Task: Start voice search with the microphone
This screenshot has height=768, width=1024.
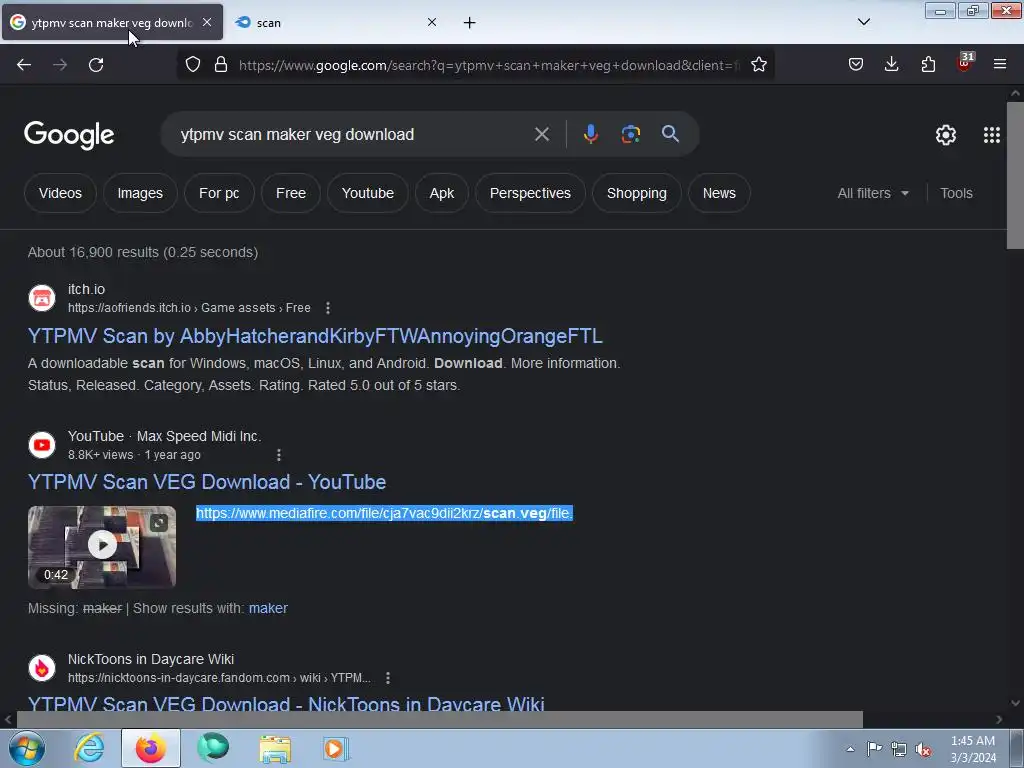Action: coord(590,134)
